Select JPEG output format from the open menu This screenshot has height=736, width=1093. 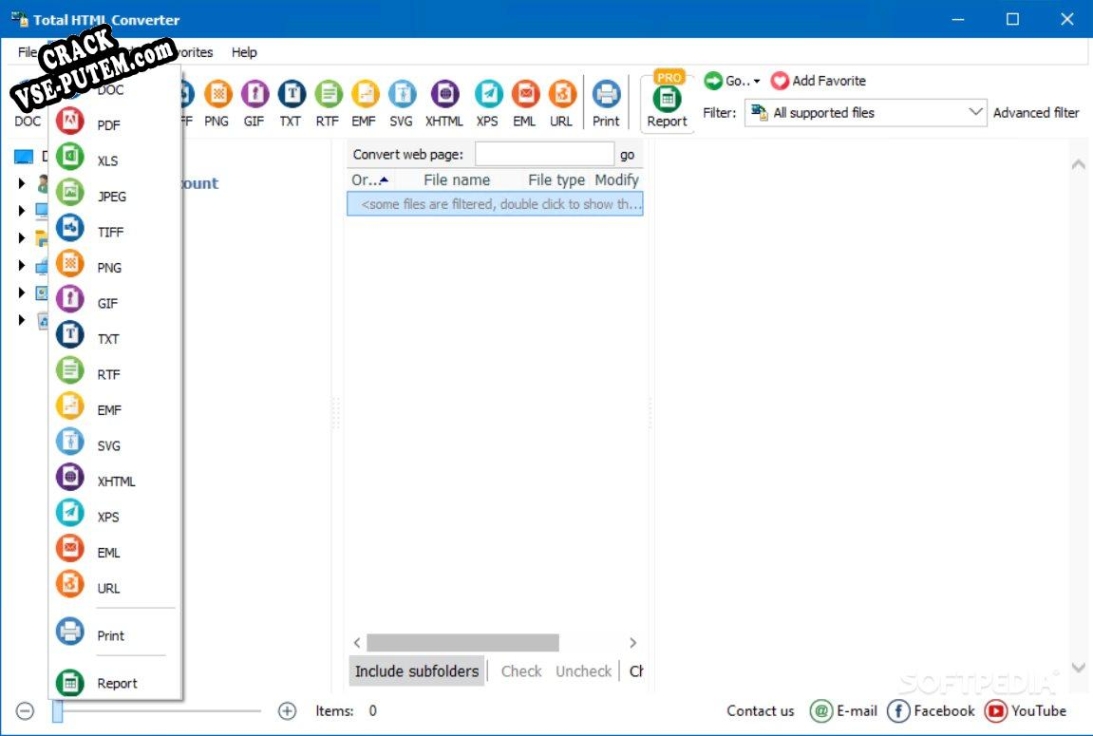[109, 196]
